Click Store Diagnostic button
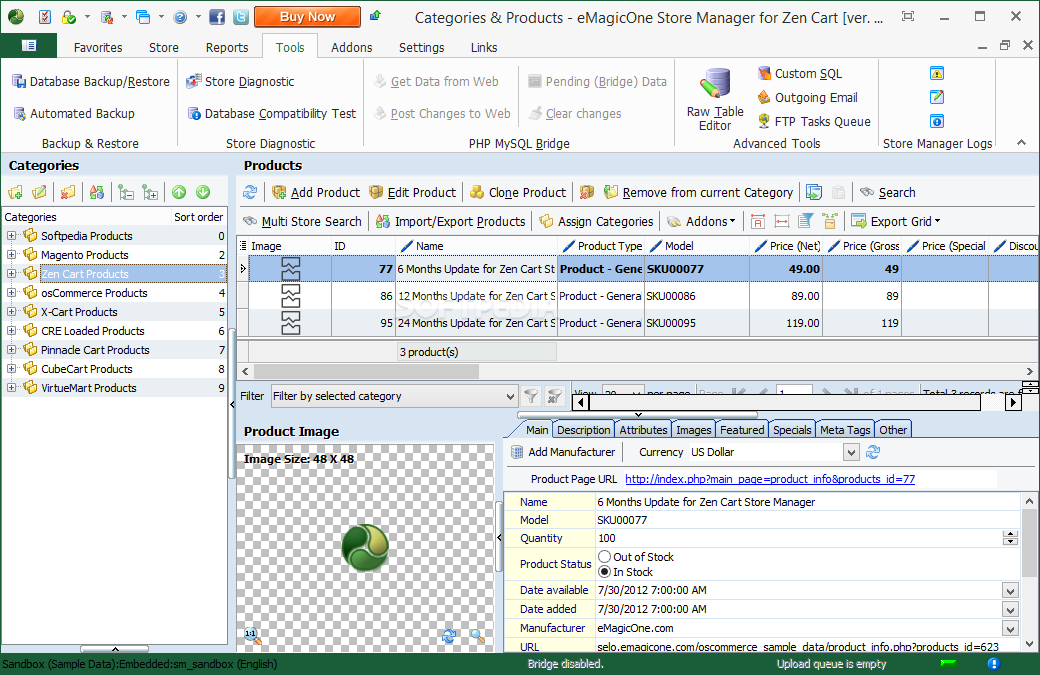 tap(240, 82)
